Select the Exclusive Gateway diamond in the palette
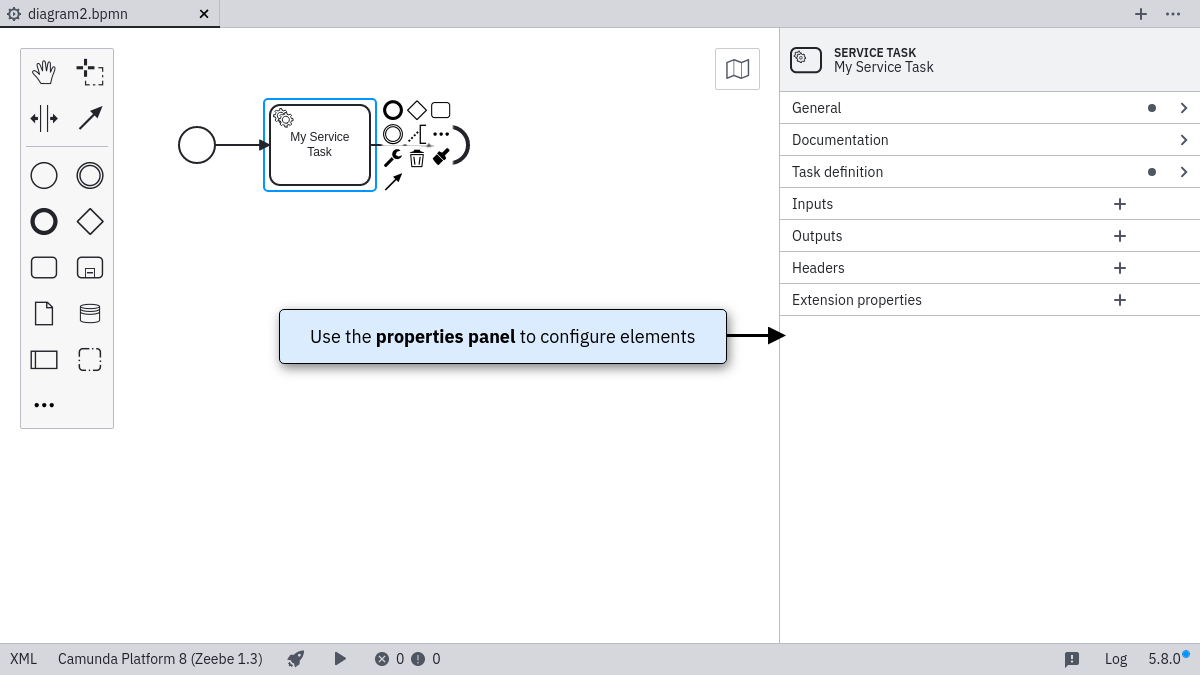Image resolution: width=1200 pixels, height=675 pixels. pyautogui.click(x=90, y=221)
